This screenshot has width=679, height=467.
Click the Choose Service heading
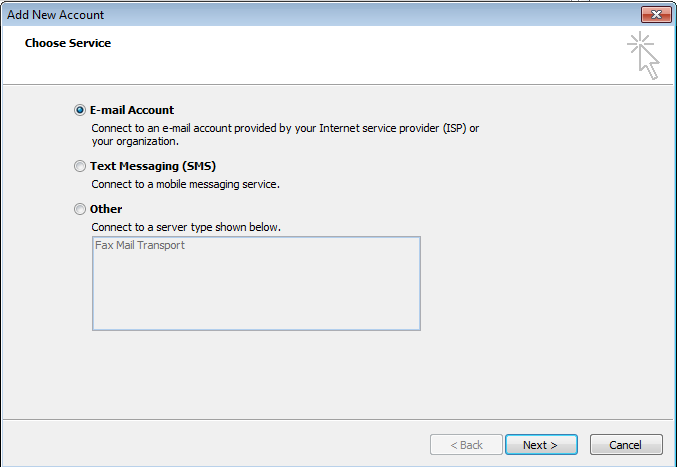[x=68, y=43]
